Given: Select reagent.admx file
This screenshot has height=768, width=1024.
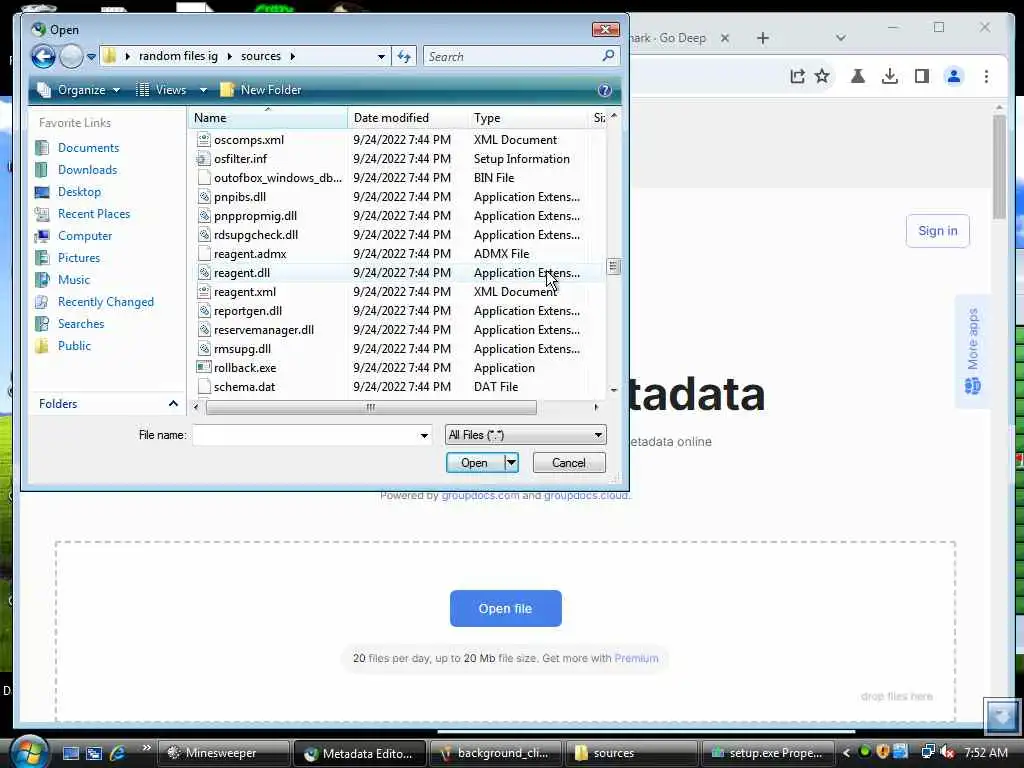Looking at the screenshot, I should (x=250, y=253).
